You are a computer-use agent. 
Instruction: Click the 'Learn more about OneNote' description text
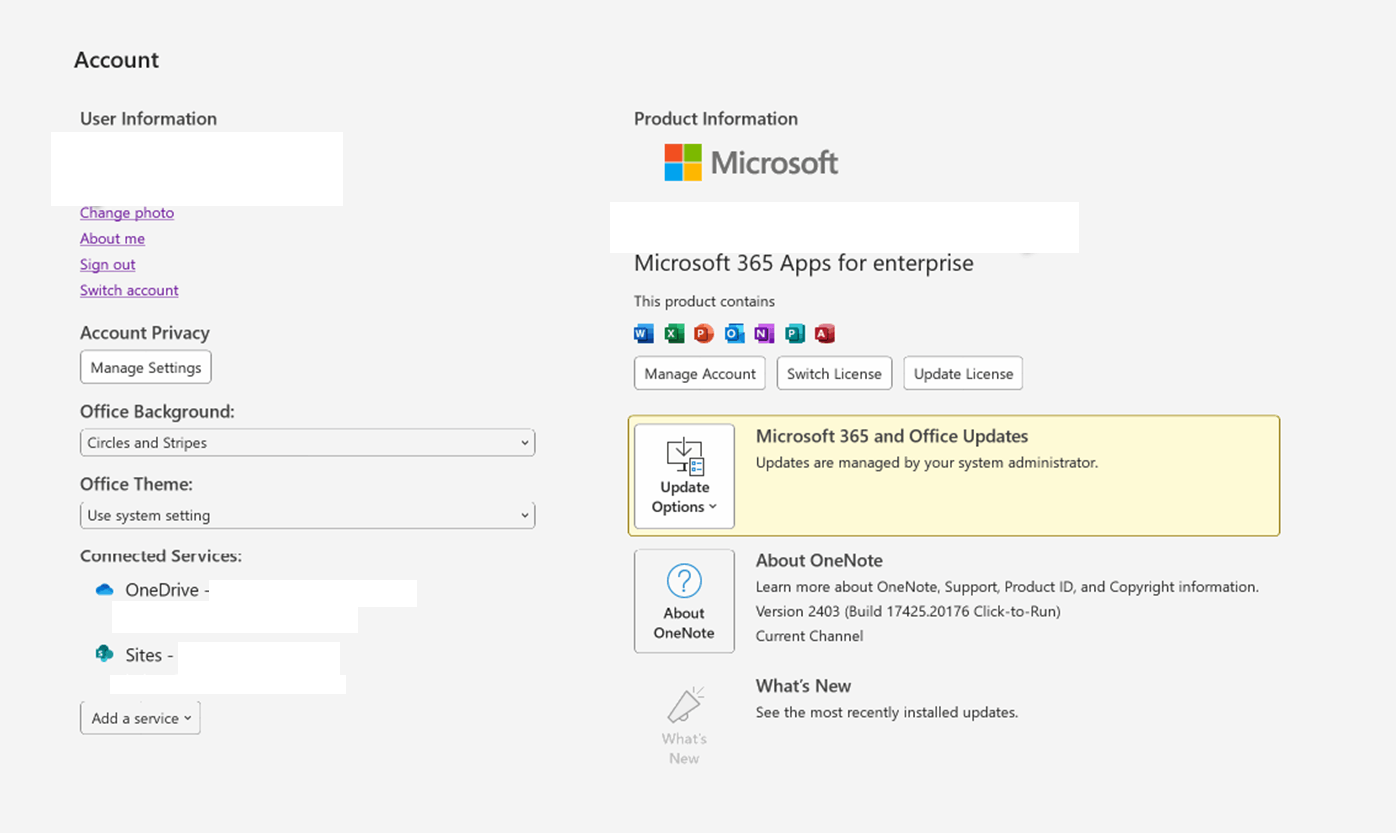click(x=1007, y=587)
